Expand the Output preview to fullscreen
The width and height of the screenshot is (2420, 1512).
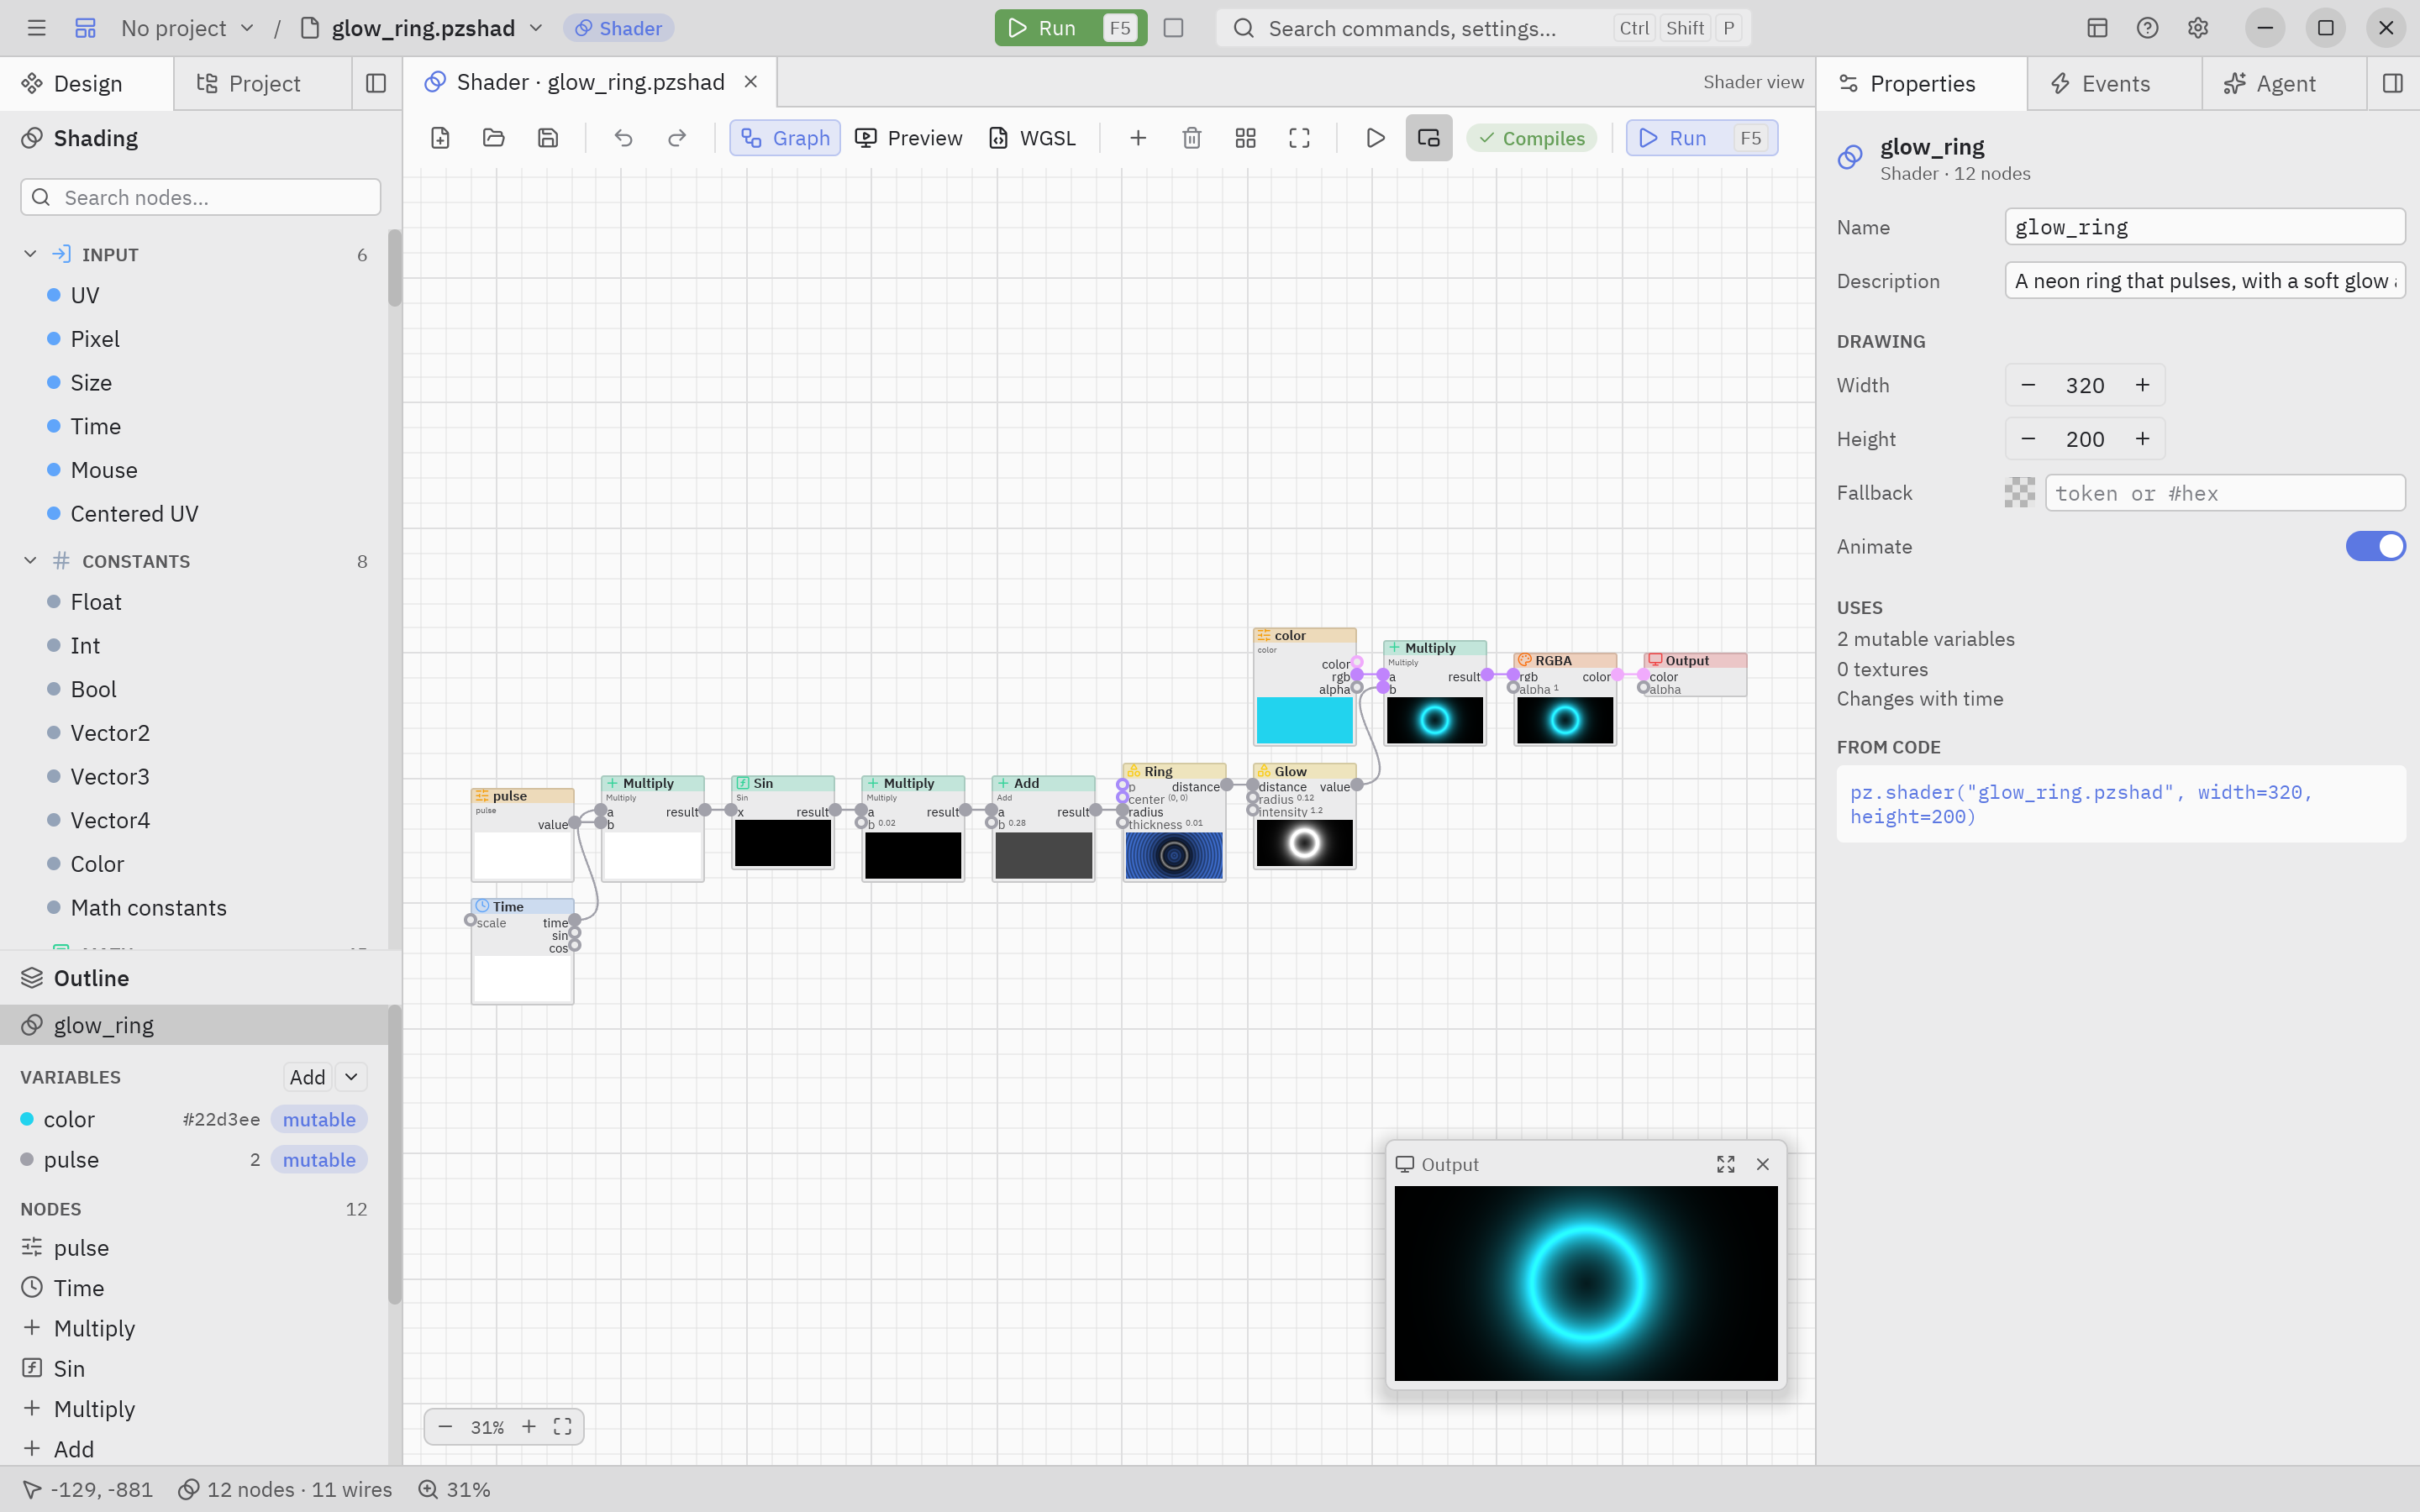[1726, 1164]
